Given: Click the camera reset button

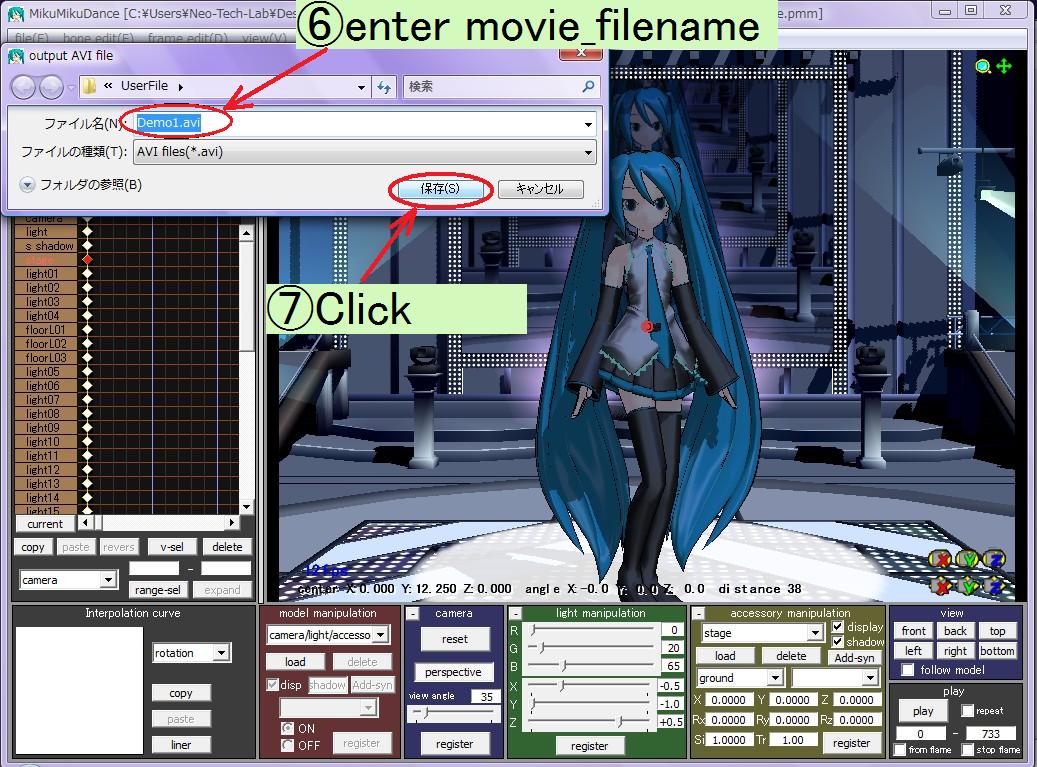Looking at the screenshot, I should pyautogui.click(x=454, y=639).
